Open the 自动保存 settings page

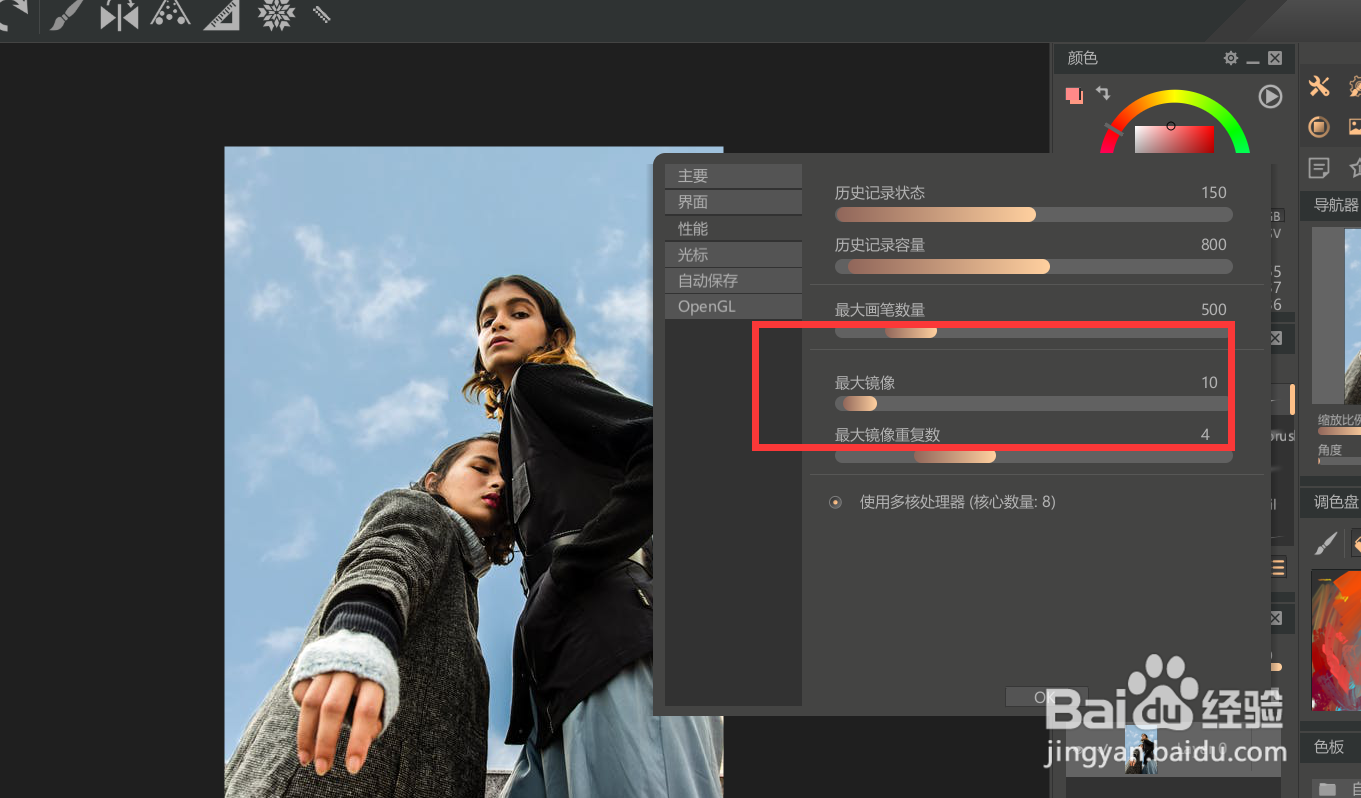[x=733, y=280]
